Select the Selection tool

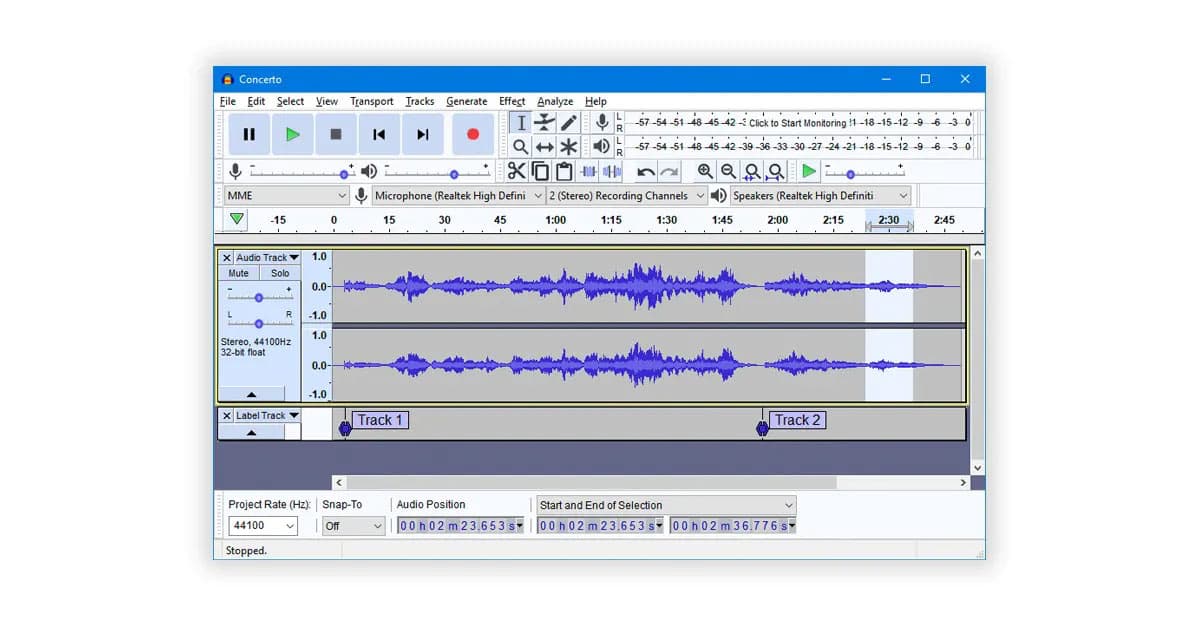pos(521,121)
